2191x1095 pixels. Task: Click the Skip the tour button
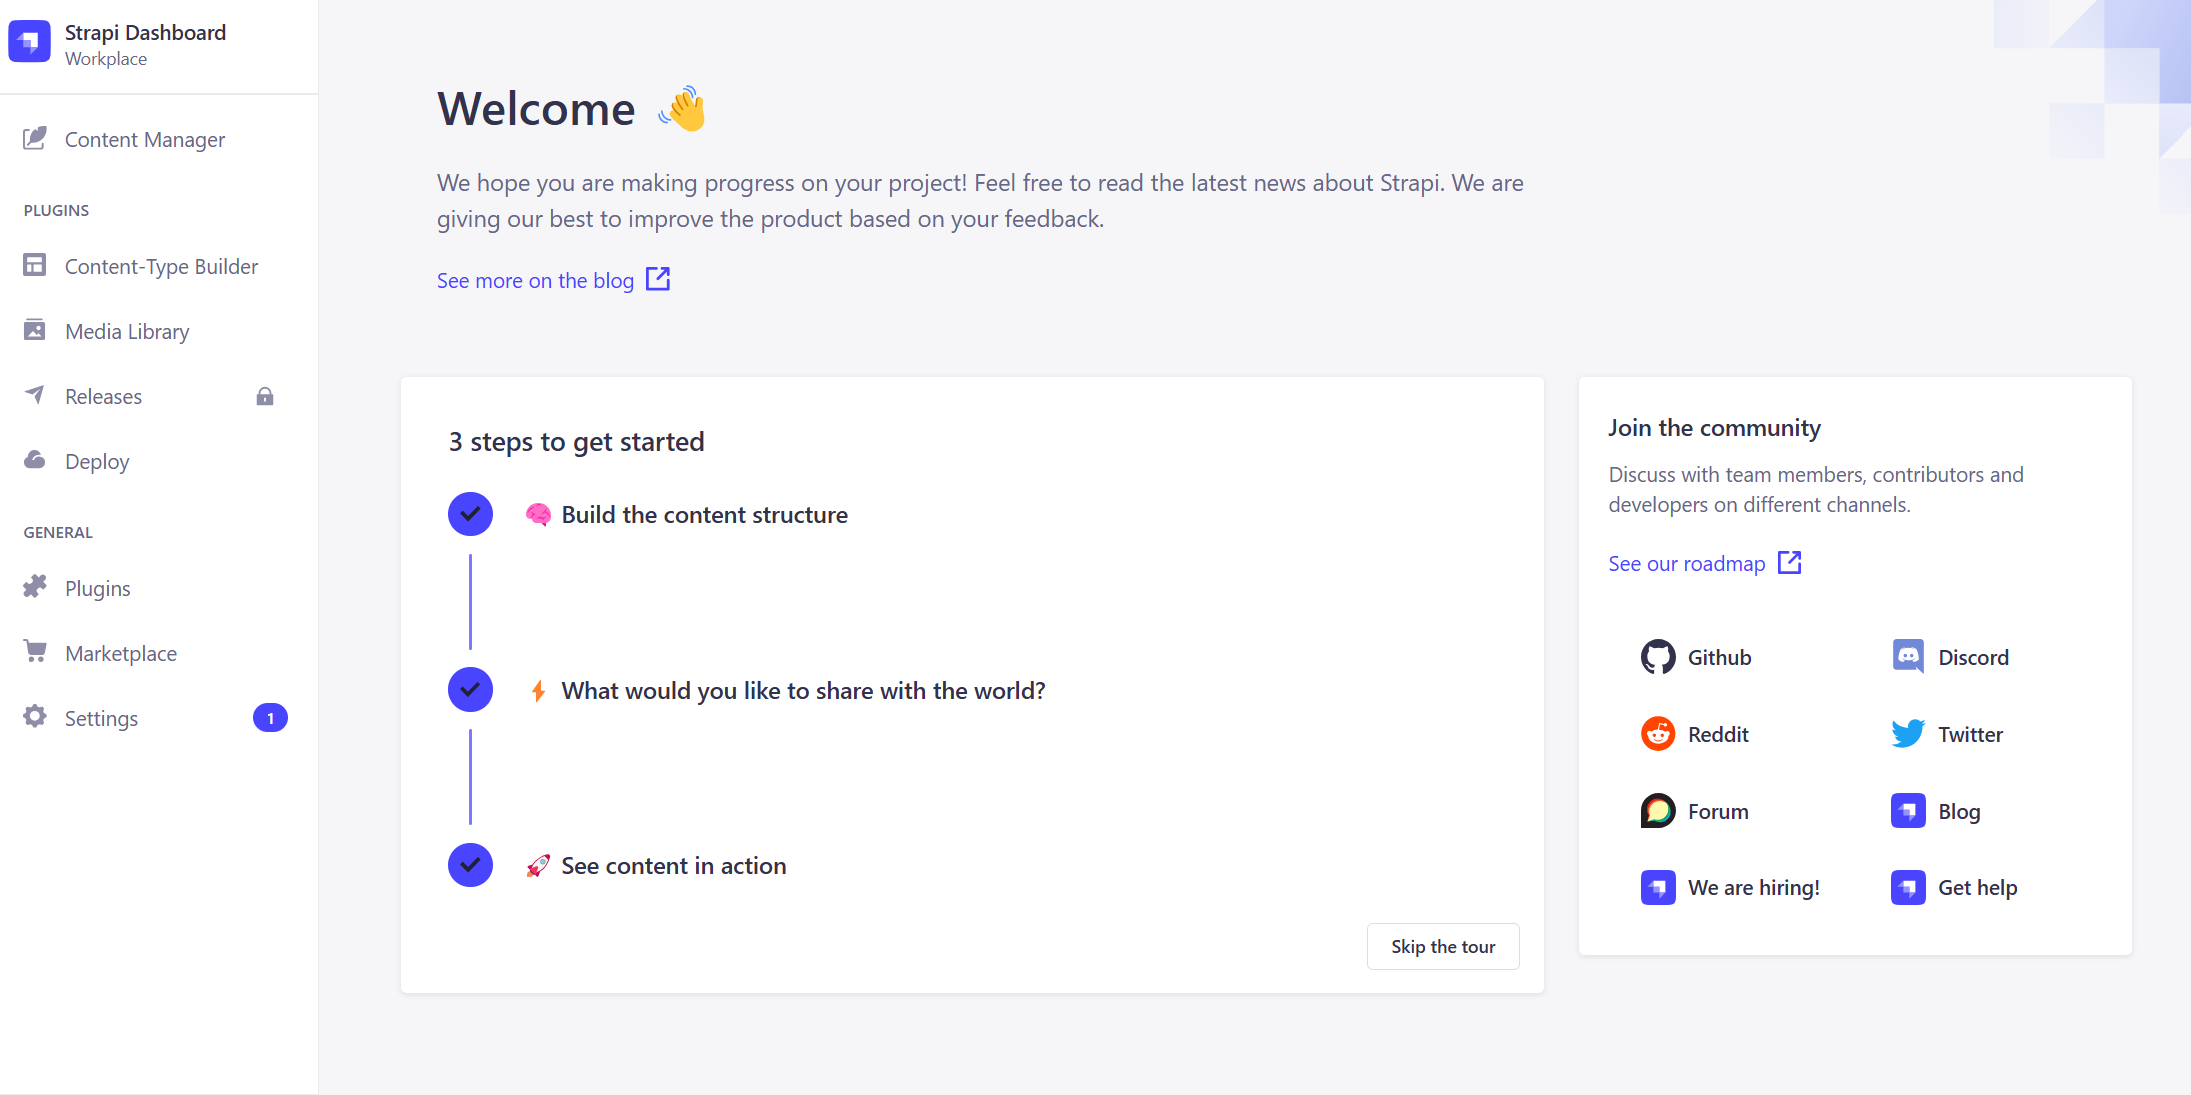(1442, 946)
